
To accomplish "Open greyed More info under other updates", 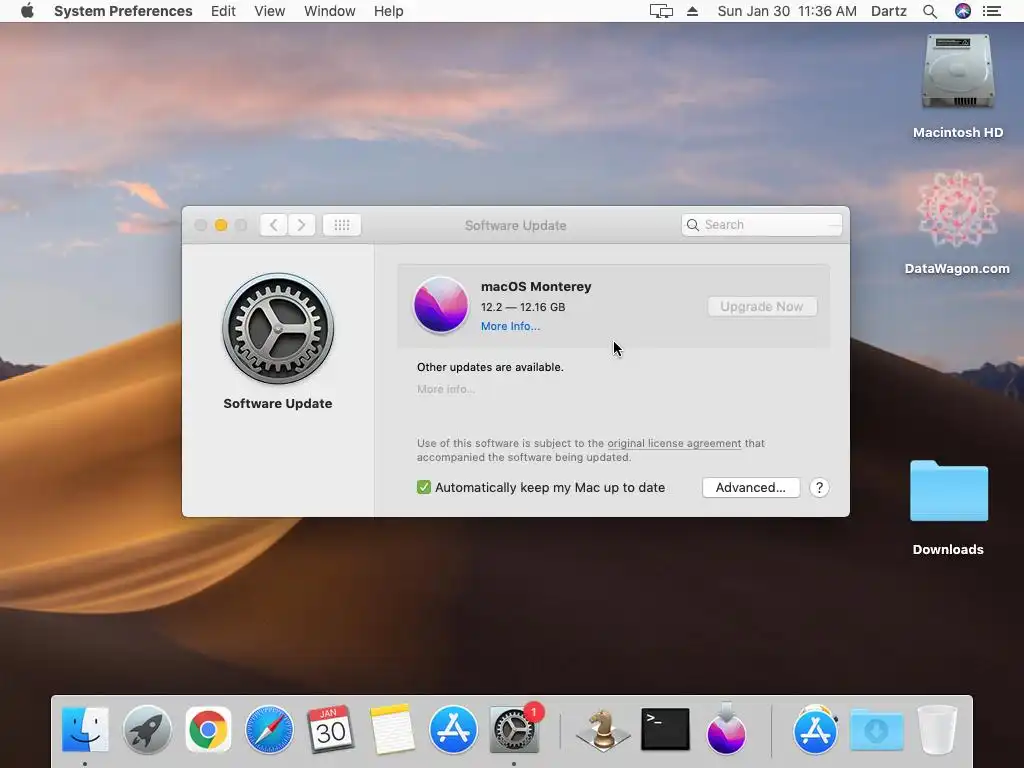I will (x=445, y=389).
